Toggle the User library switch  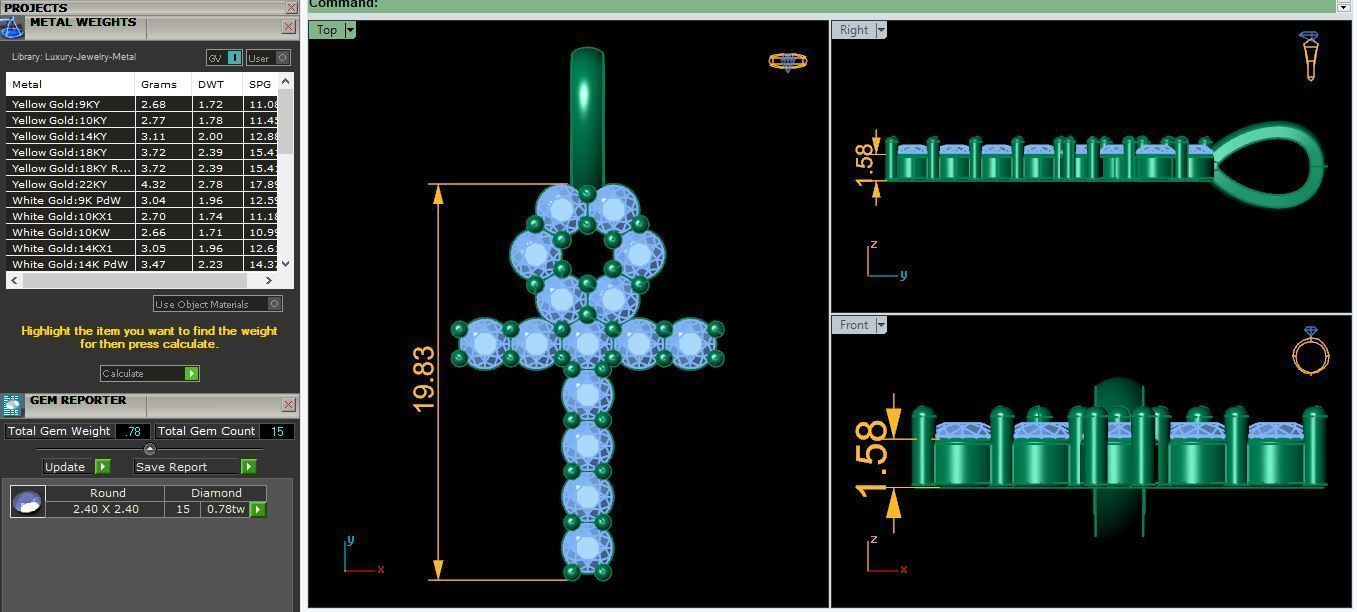click(268, 58)
